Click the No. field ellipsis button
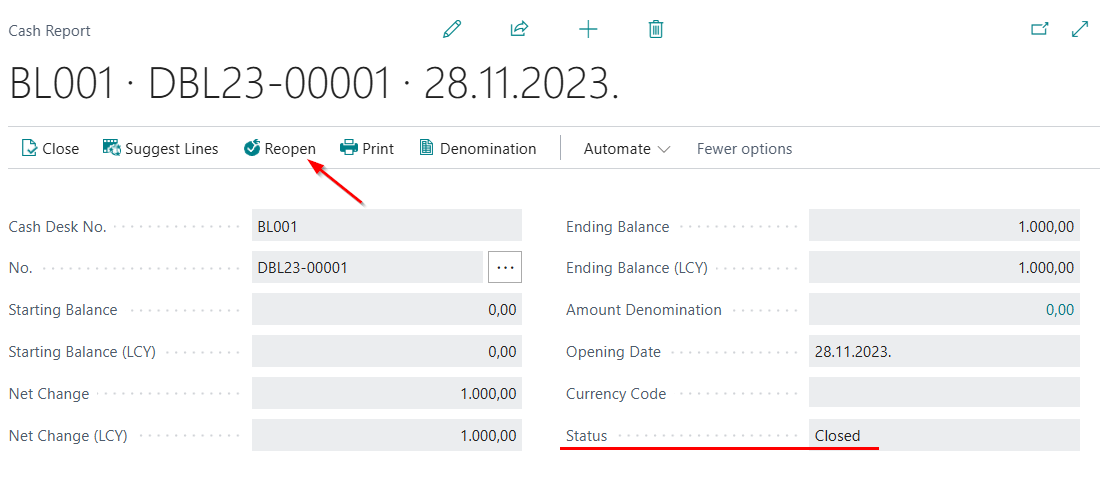1113x483 pixels. point(505,267)
